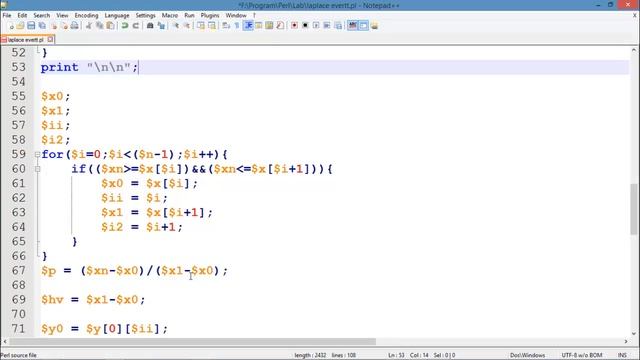Click the Stop Recording macro icon
The image size is (640, 360).
tap(305, 26)
